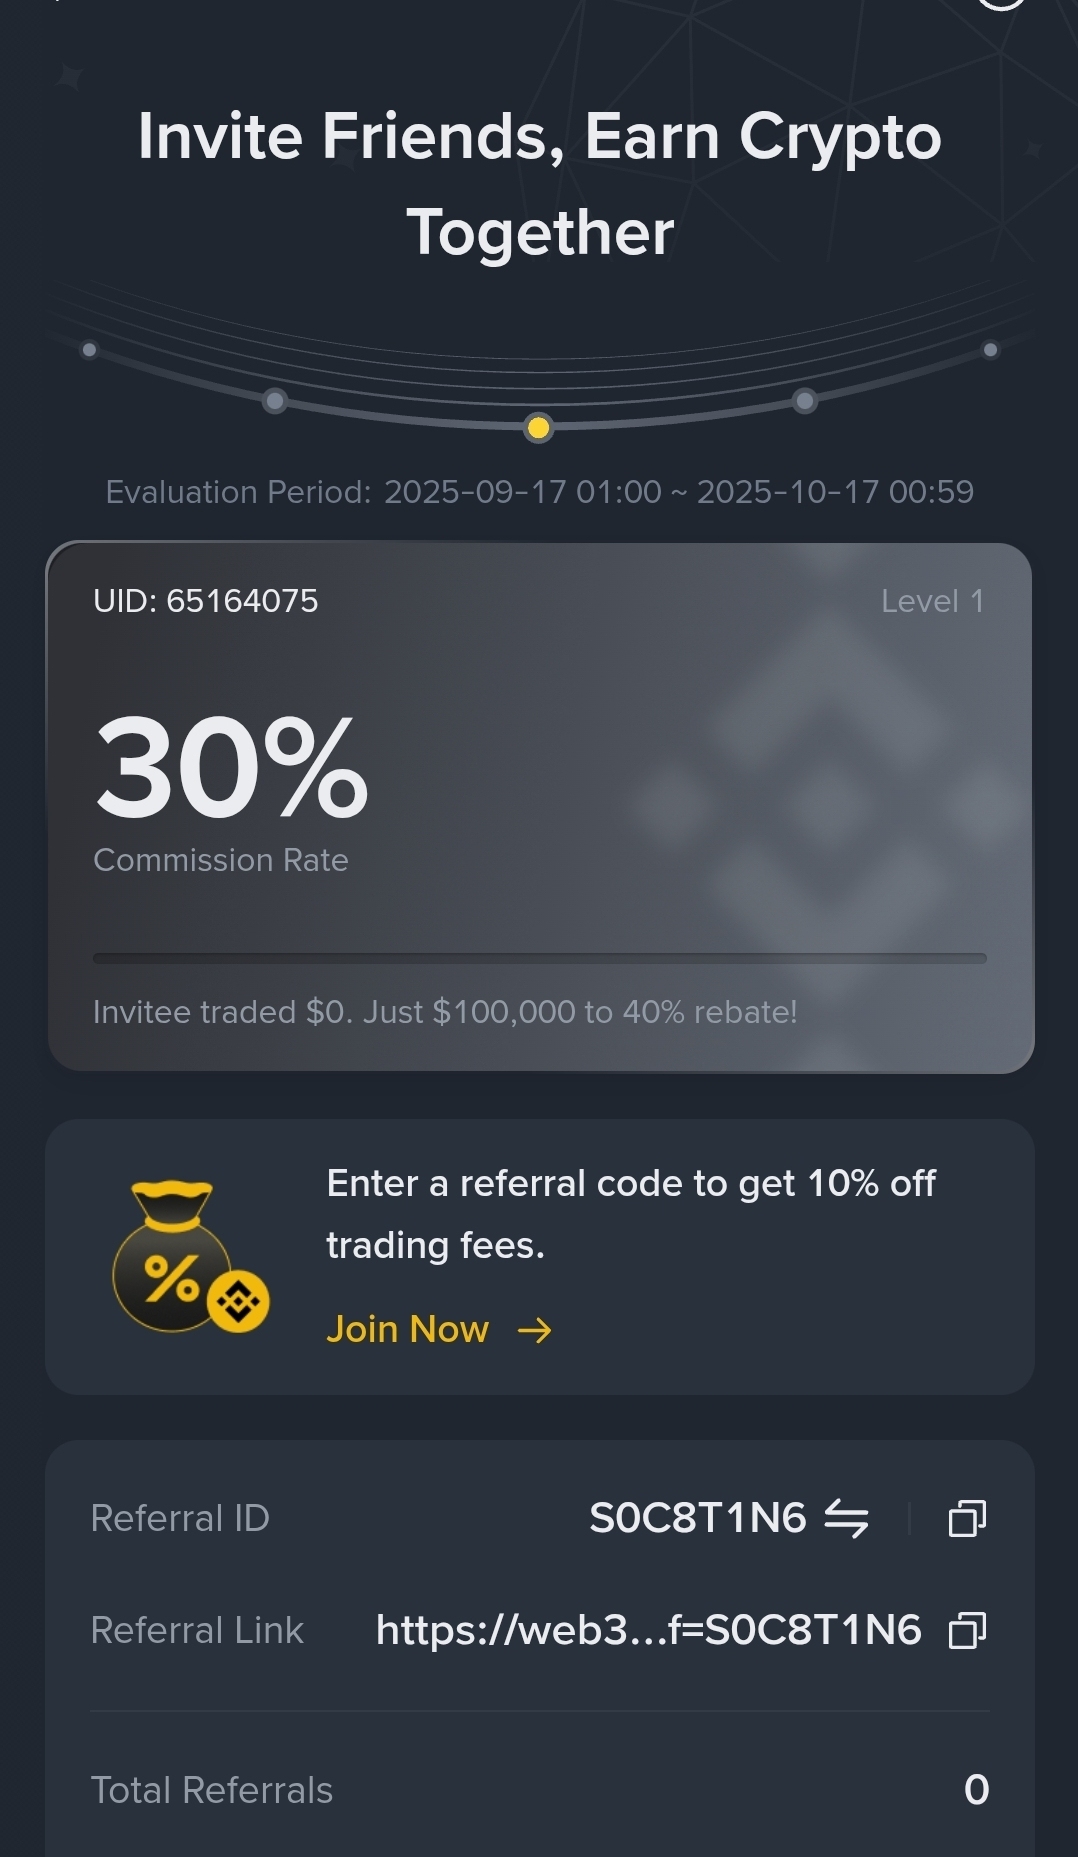Open the Join Now link
This screenshot has height=1857, width=1078.
click(408, 1329)
